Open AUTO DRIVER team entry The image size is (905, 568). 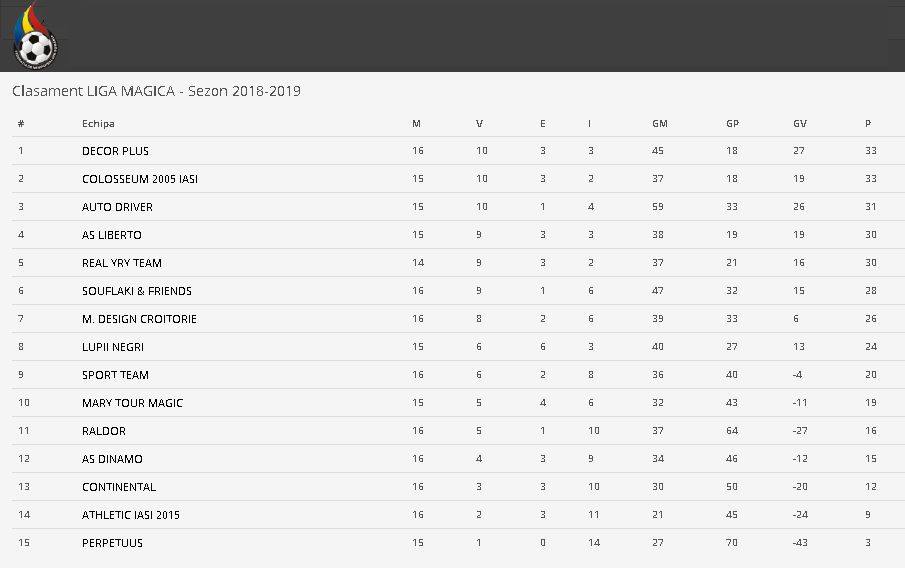[x=117, y=207]
